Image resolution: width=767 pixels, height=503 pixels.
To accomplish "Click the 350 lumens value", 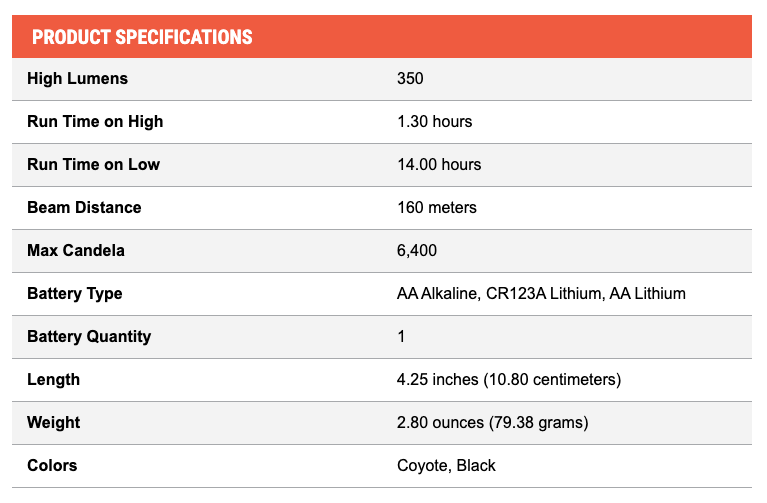I will [411, 79].
